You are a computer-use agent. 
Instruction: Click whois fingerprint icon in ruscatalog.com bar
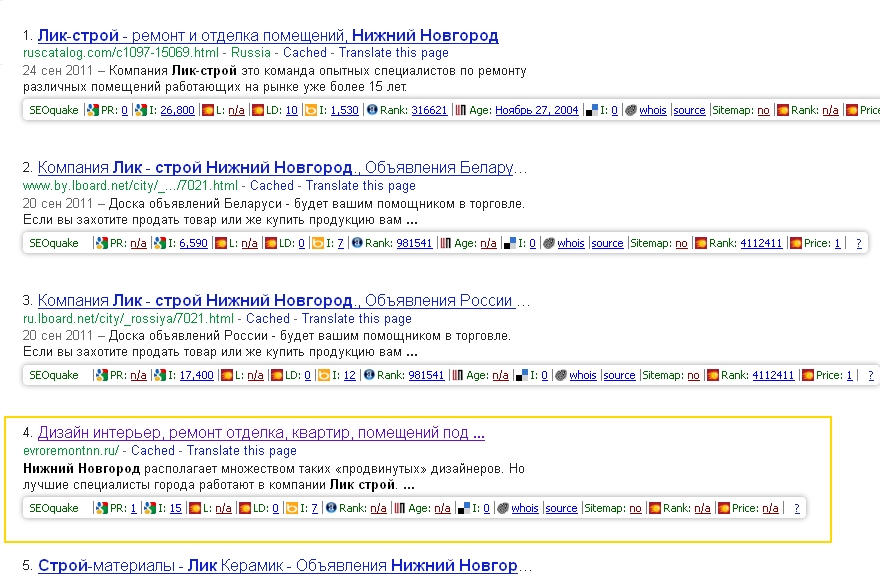(x=631, y=110)
